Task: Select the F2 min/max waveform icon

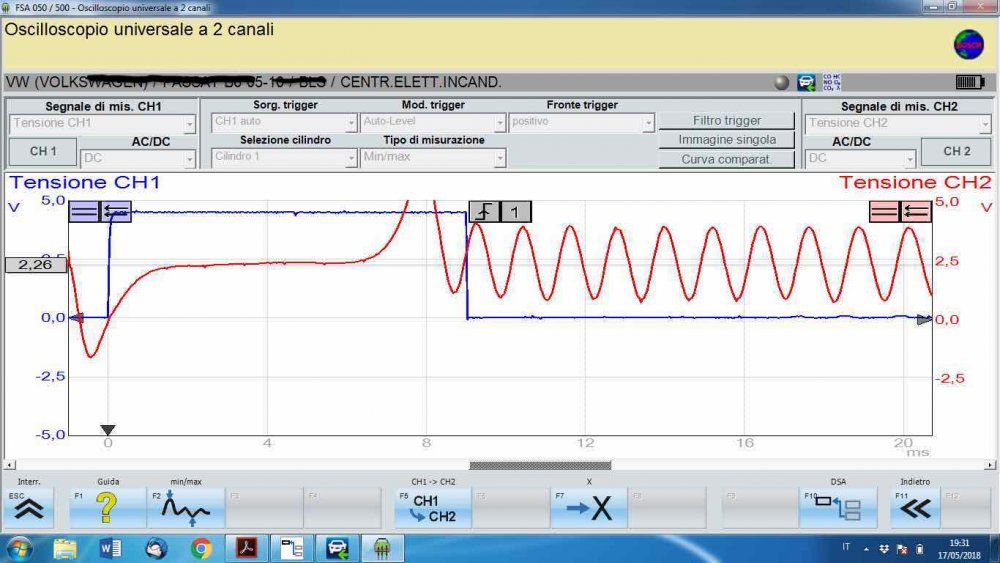Action: point(185,508)
